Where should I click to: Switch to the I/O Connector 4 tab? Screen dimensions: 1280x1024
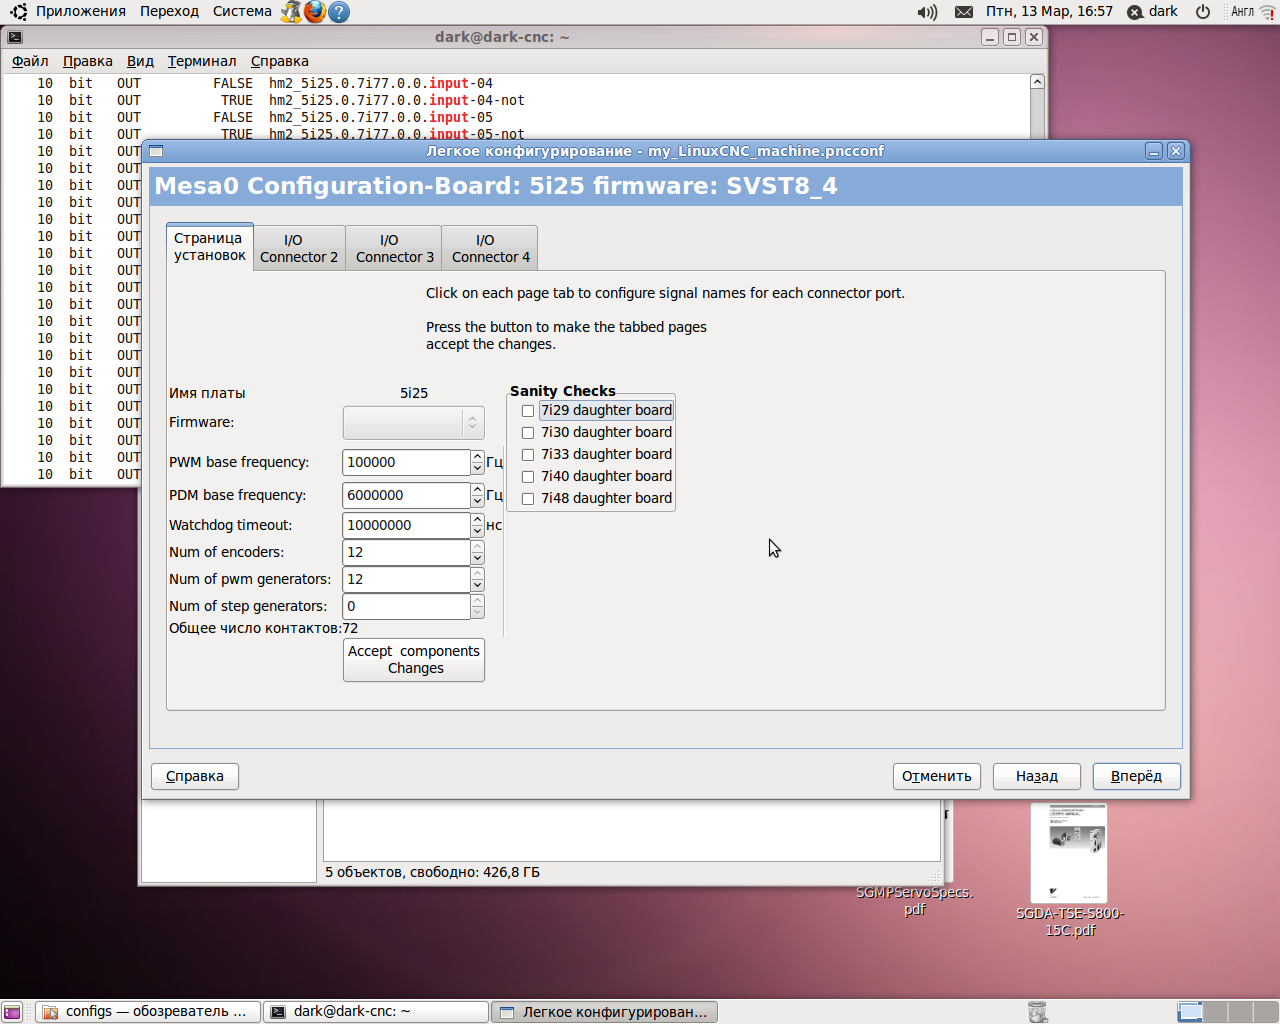pos(491,248)
